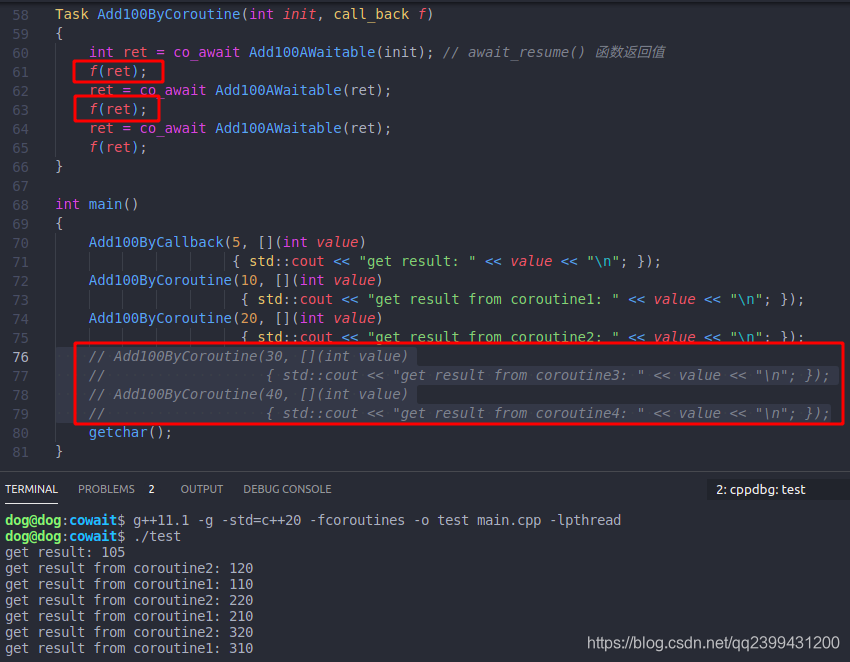Click commented 'coroutine4' cout line
850x662 pixels.
pos(459,413)
